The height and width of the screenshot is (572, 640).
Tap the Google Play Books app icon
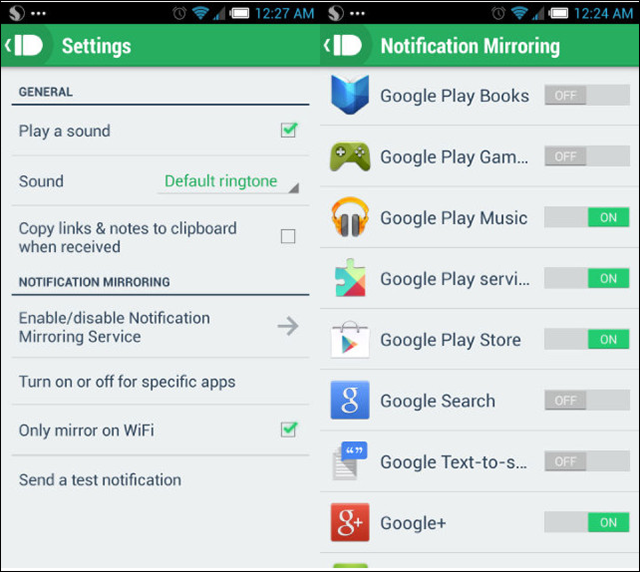350,95
